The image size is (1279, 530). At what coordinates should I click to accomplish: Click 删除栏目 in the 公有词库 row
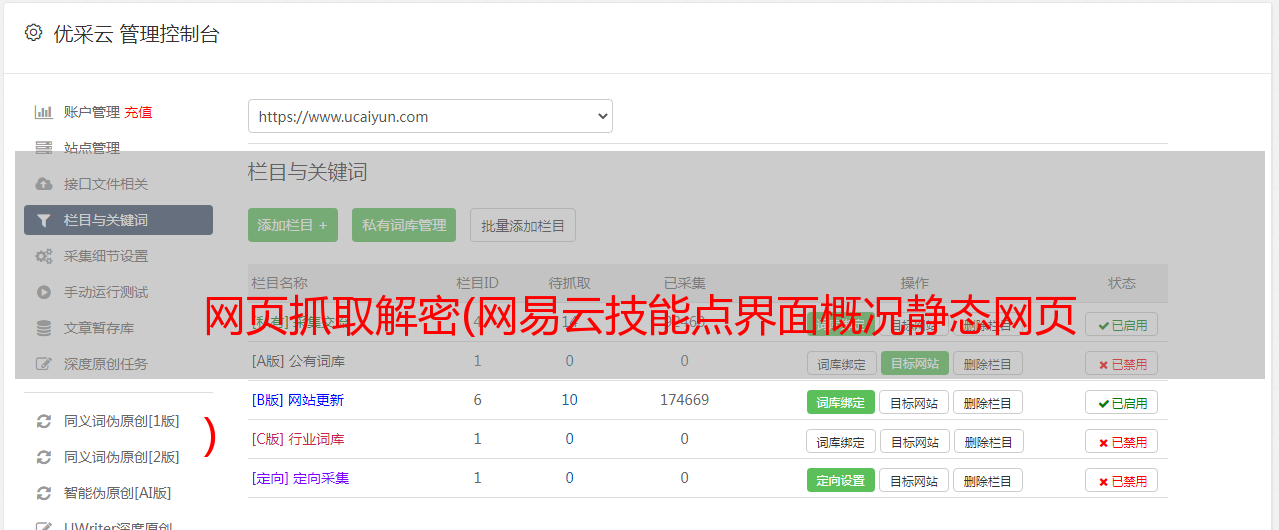tap(988, 363)
